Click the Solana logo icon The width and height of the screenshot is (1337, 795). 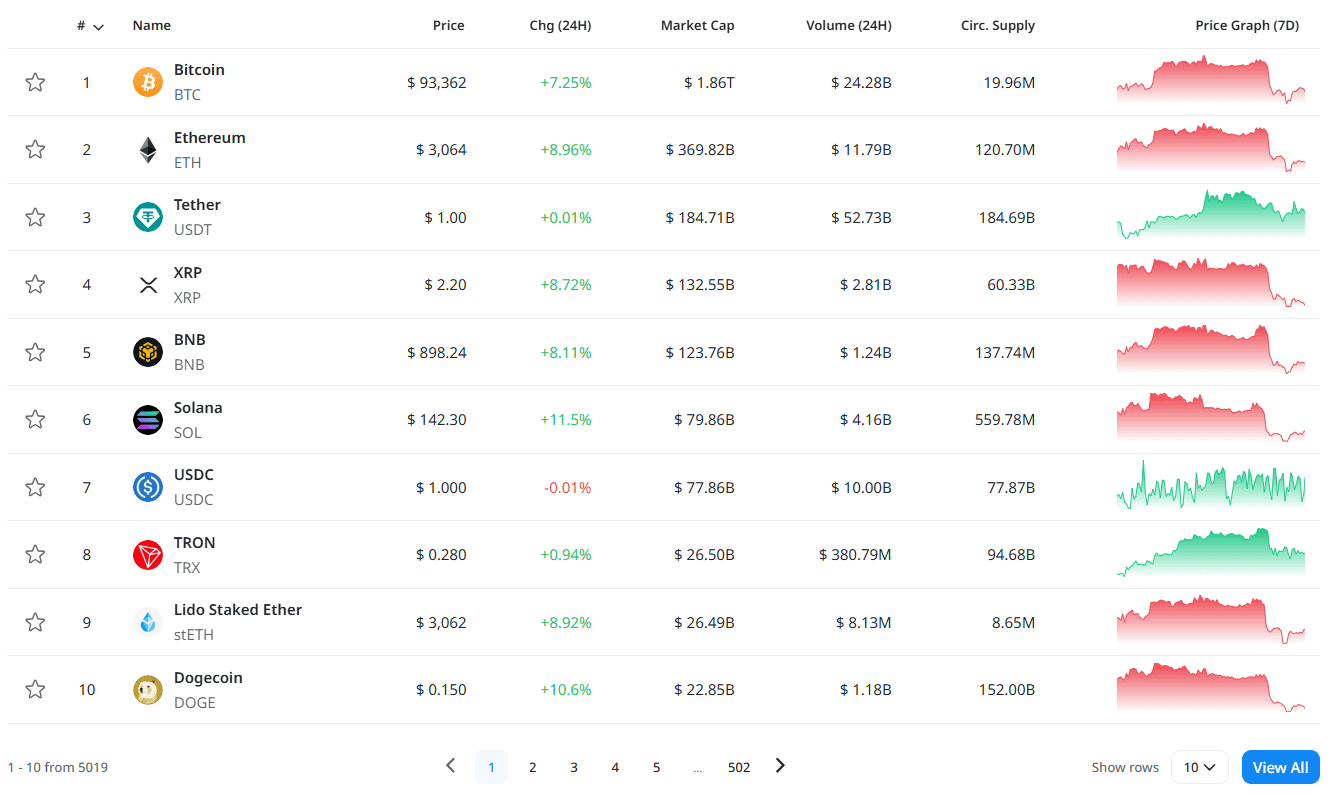coord(148,420)
